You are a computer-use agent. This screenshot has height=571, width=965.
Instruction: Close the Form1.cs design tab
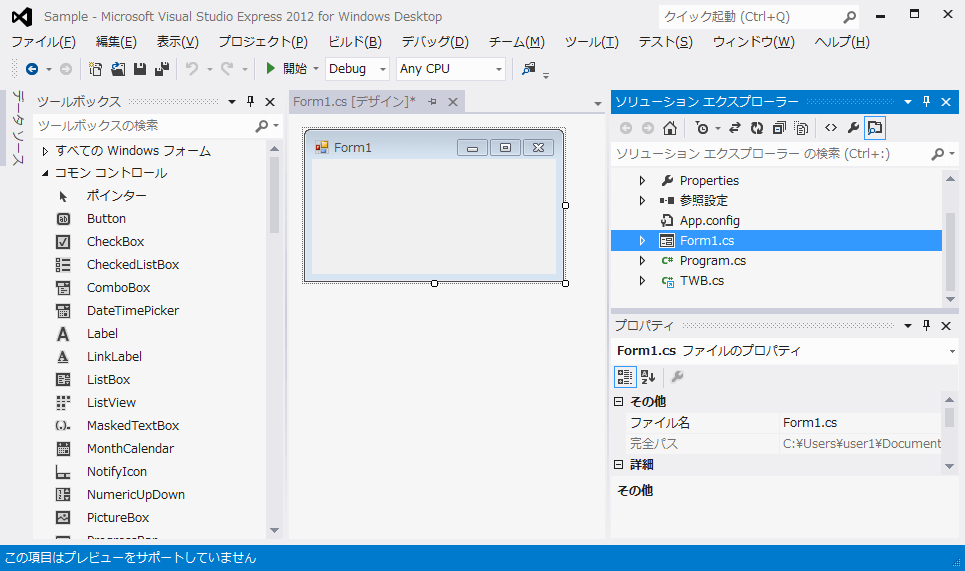[x=453, y=102]
